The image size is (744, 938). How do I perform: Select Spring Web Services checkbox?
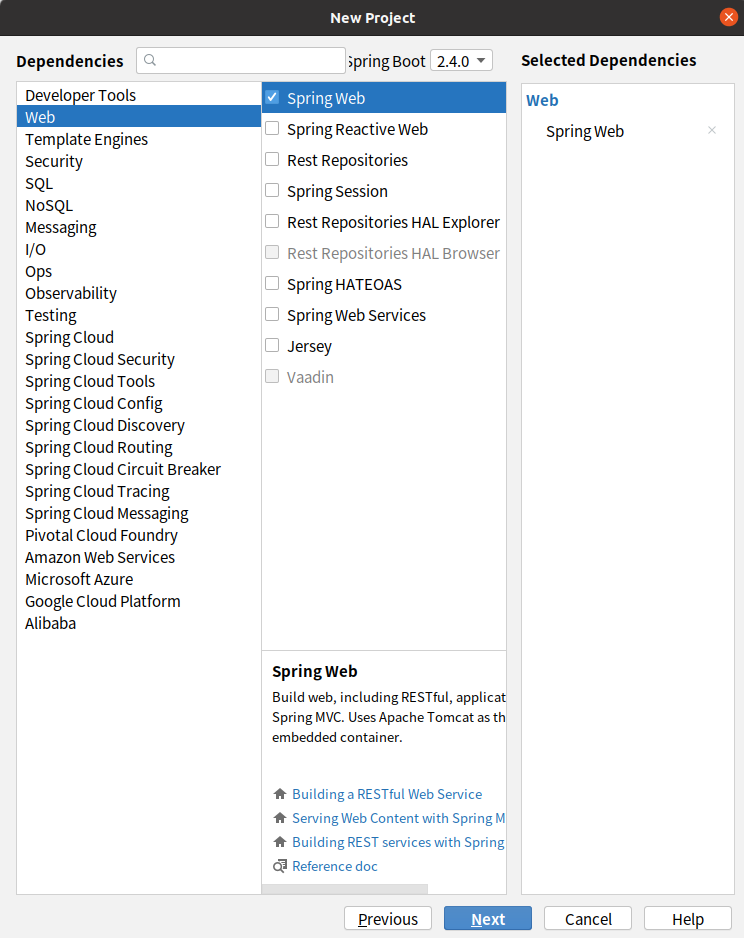[272, 314]
